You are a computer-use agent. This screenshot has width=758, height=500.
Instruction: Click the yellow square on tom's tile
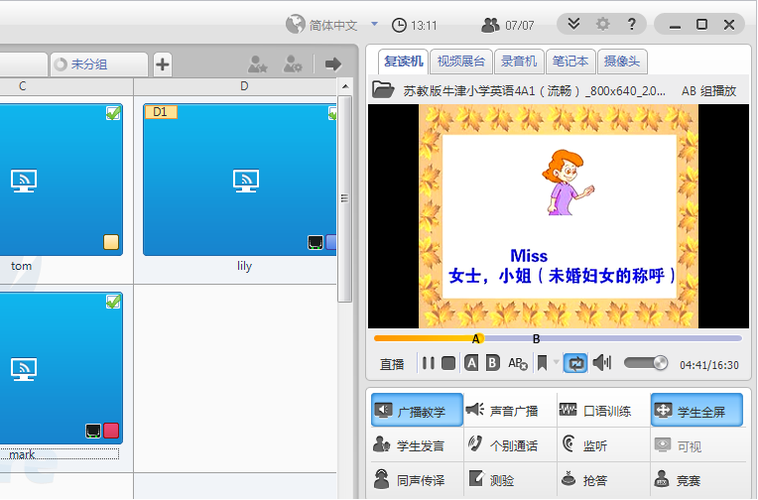(111, 242)
